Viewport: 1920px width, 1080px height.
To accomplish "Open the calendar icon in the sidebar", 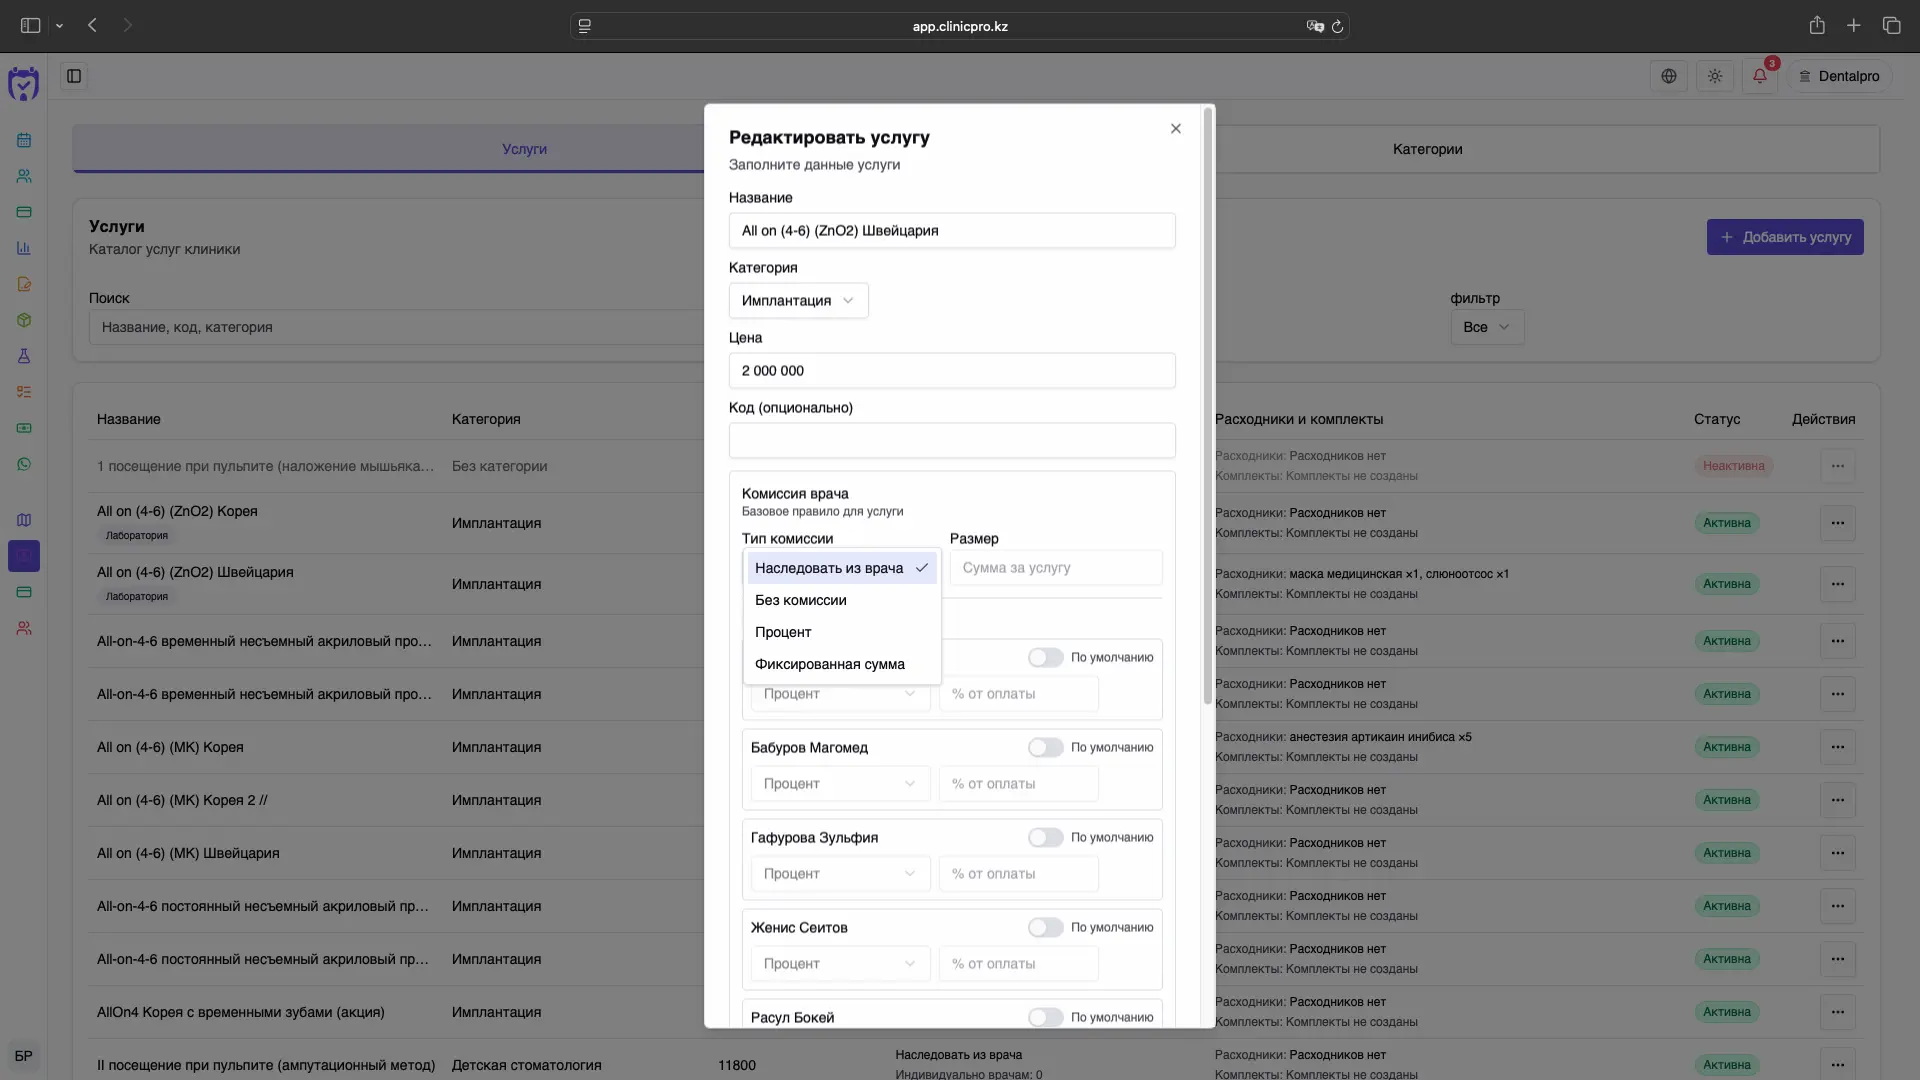I will coord(24,140).
